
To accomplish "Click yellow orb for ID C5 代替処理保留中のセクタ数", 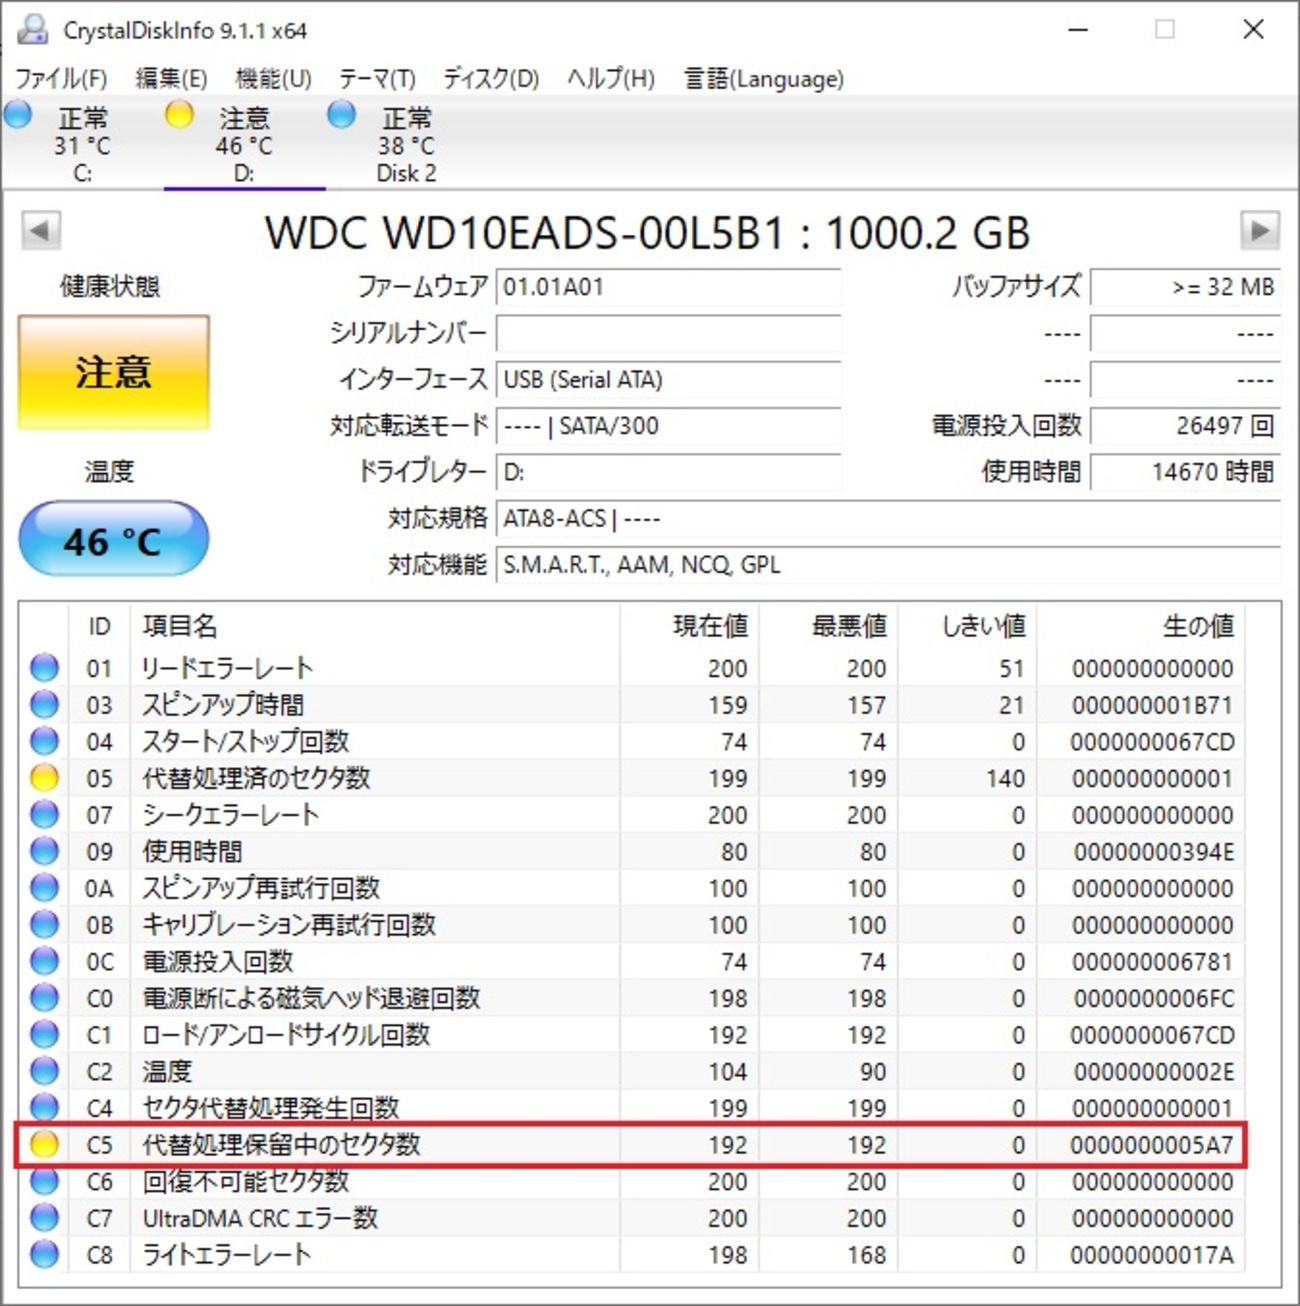I will [x=44, y=1144].
